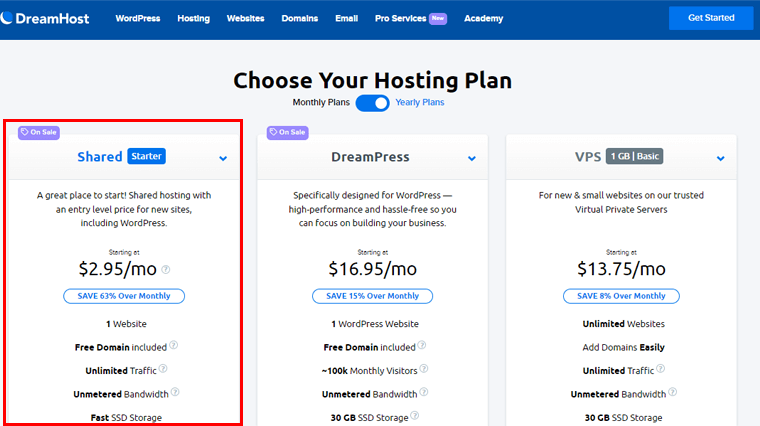Open the Email menu
Image resolution: width=760 pixels, height=426 pixels.
pyautogui.click(x=347, y=18)
